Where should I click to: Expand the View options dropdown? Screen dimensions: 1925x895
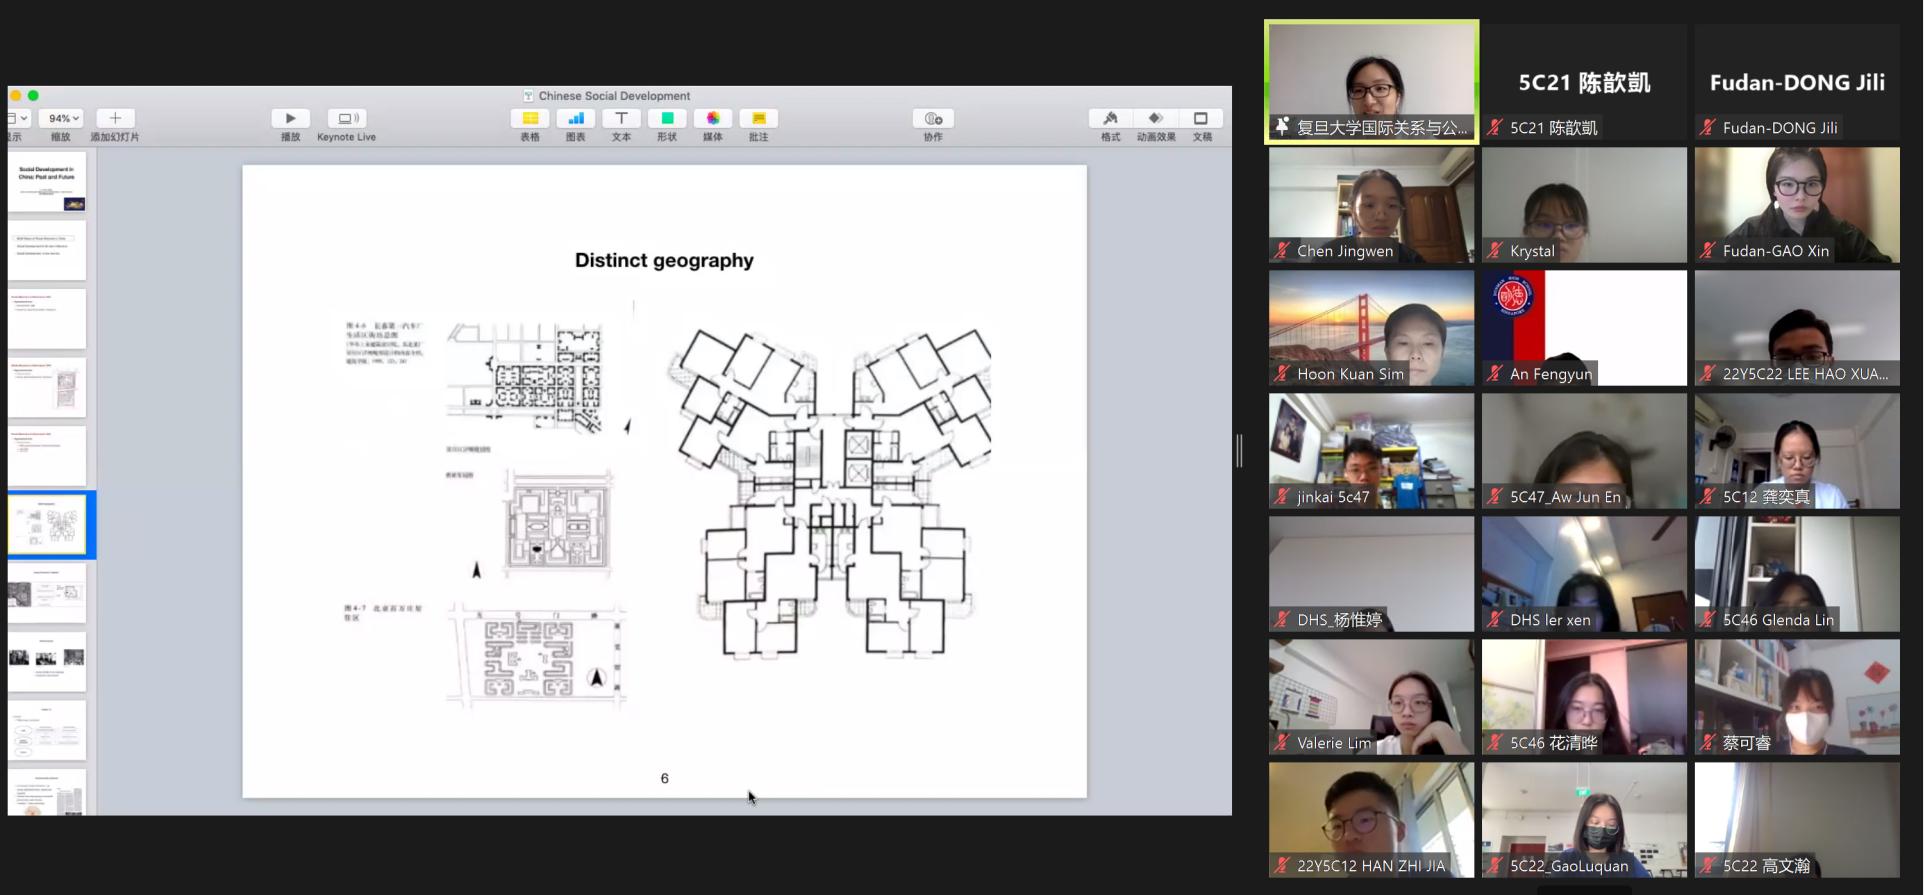[x=18, y=118]
